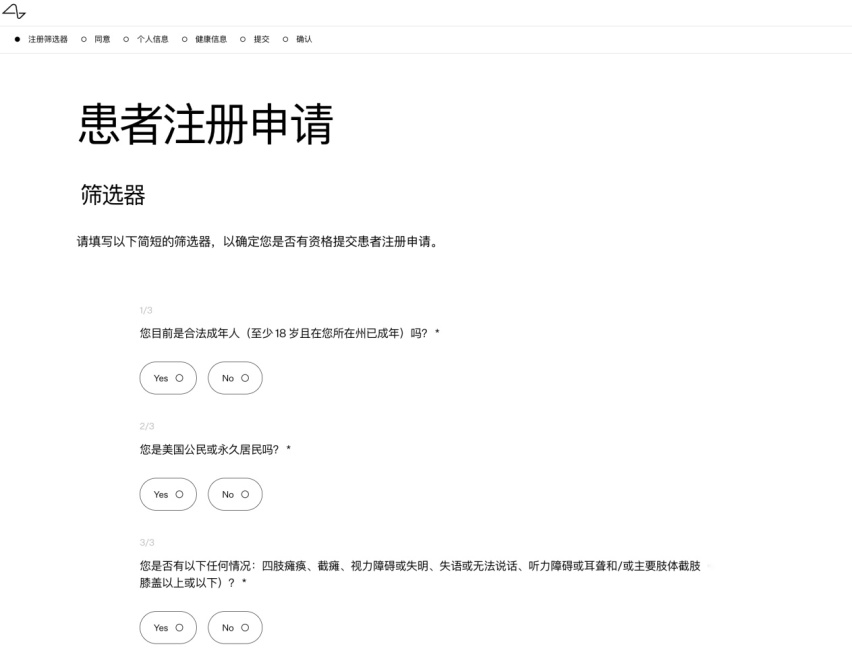The height and width of the screenshot is (657, 852).
Task: Click the 3/3 question counter
Action: [x=147, y=542]
